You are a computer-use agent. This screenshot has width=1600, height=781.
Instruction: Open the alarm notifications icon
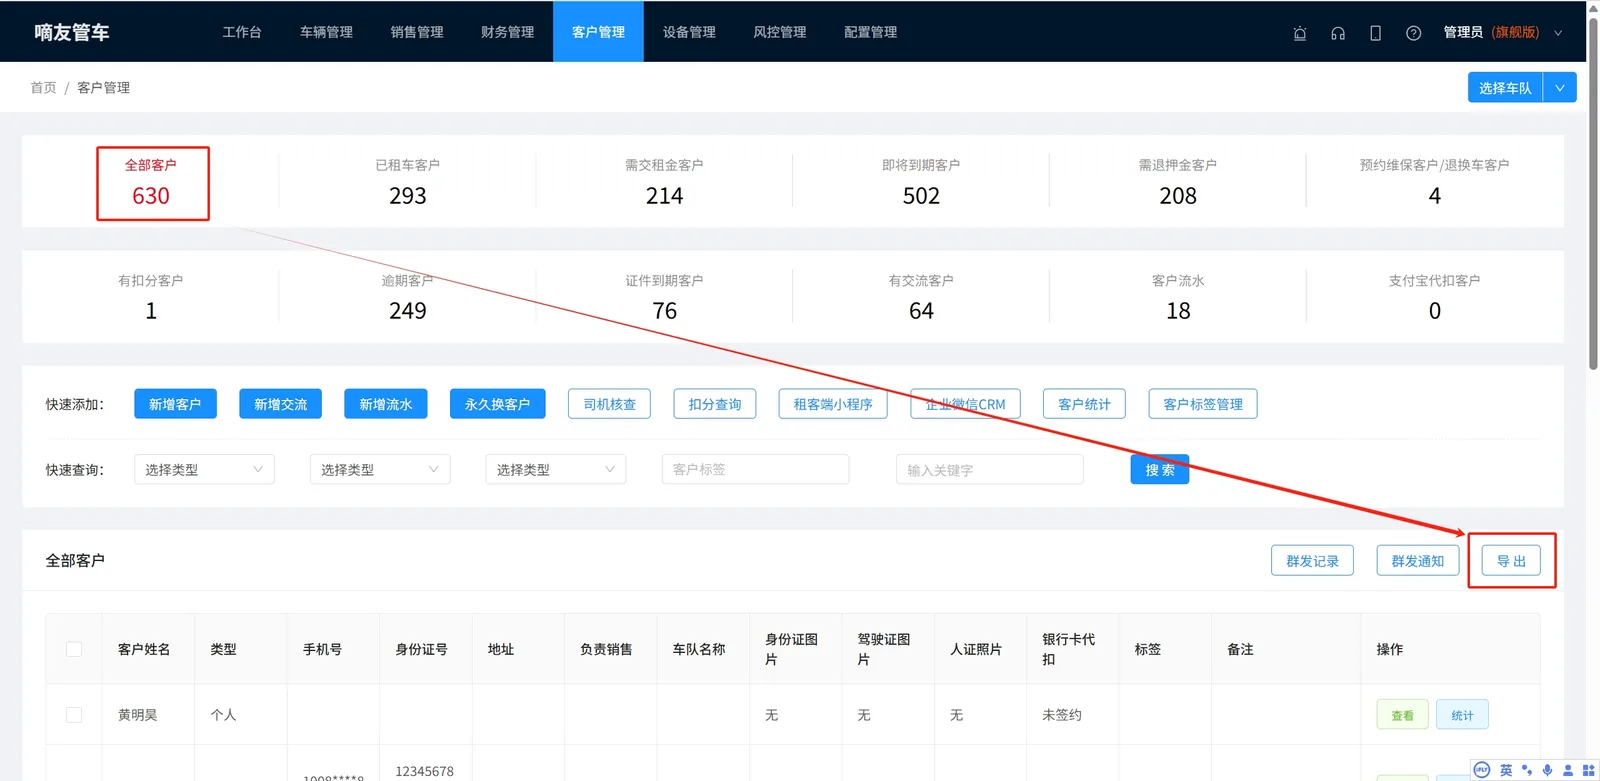coord(1300,33)
